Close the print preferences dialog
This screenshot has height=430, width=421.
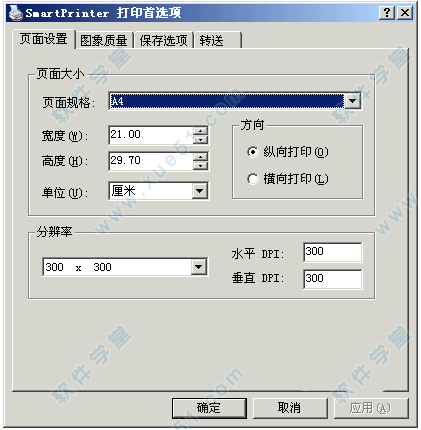coord(405,13)
